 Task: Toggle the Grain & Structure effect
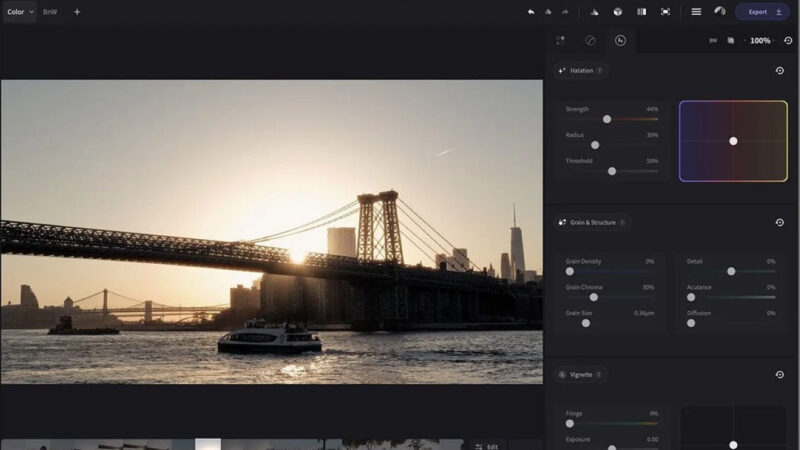562,222
